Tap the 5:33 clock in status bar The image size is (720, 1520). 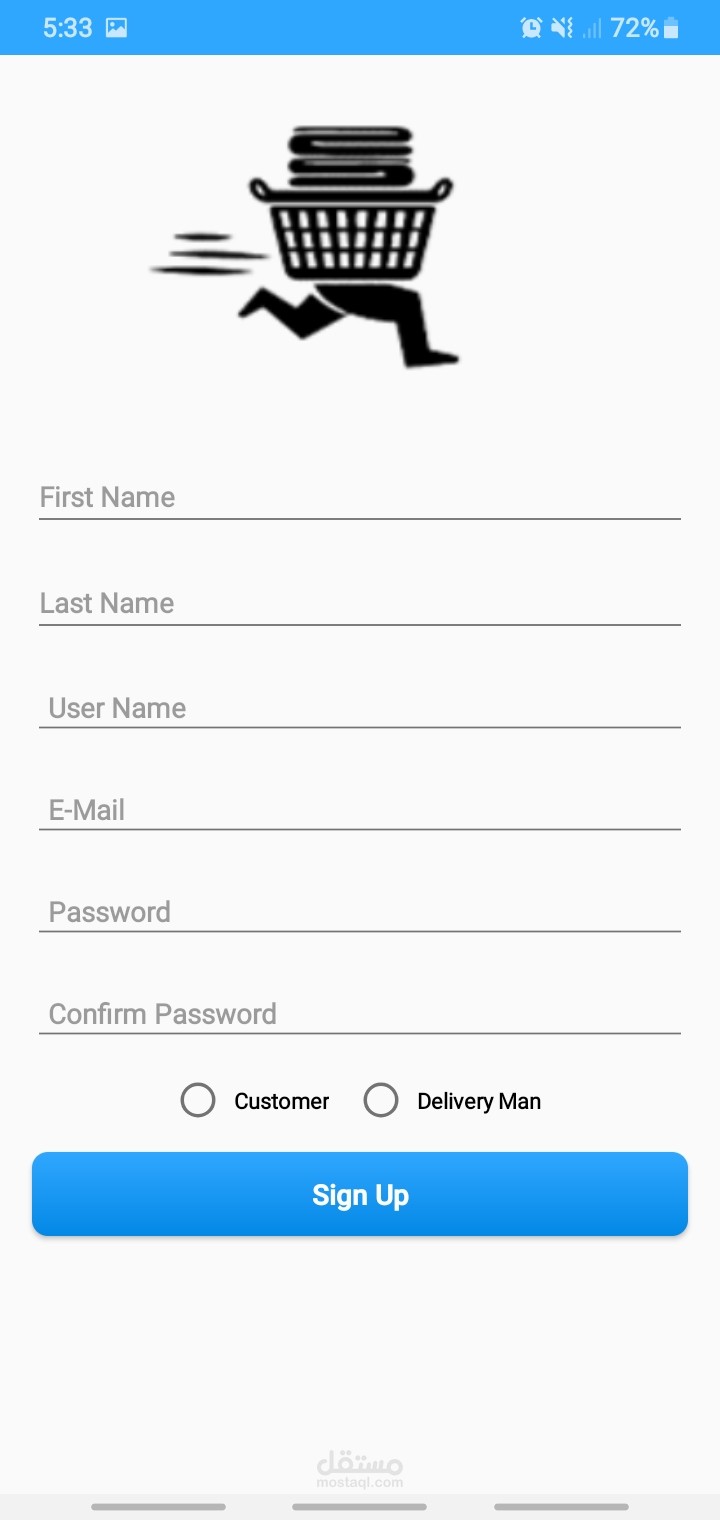pyautogui.click(x=68, y=28)
